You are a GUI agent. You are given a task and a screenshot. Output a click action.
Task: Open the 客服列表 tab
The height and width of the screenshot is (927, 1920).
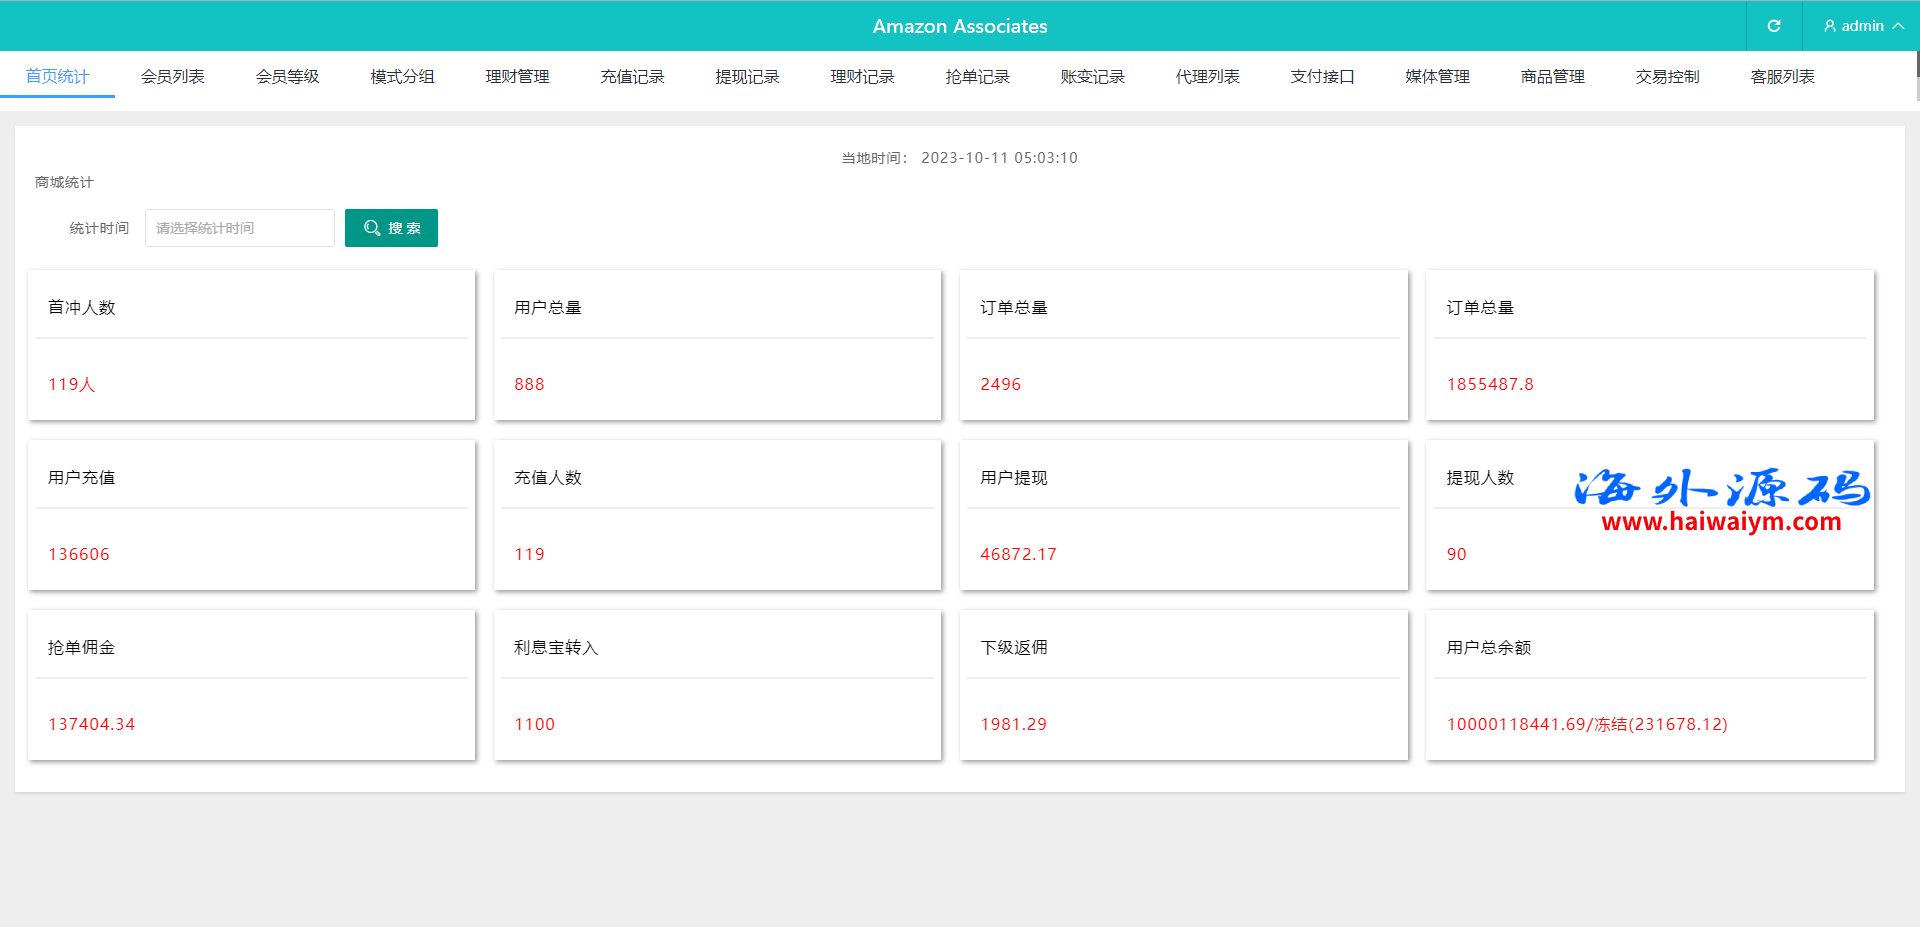coord(1782,77)
